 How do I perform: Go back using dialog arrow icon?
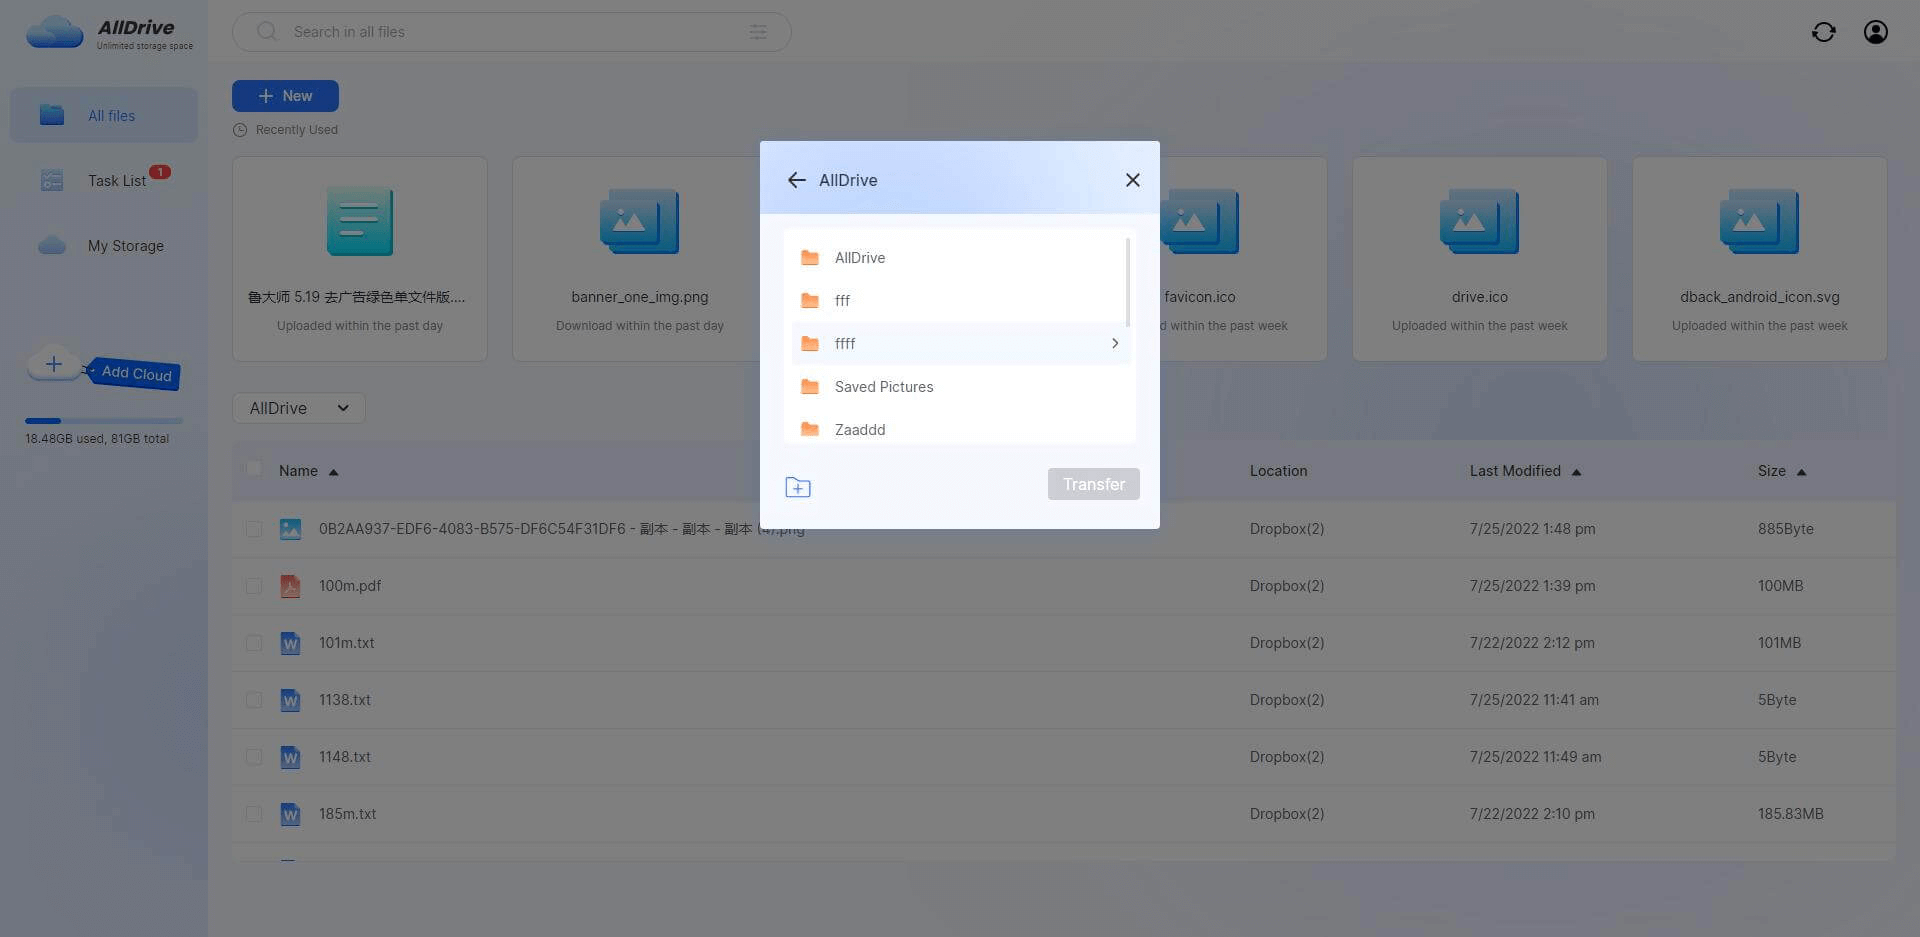796,180
